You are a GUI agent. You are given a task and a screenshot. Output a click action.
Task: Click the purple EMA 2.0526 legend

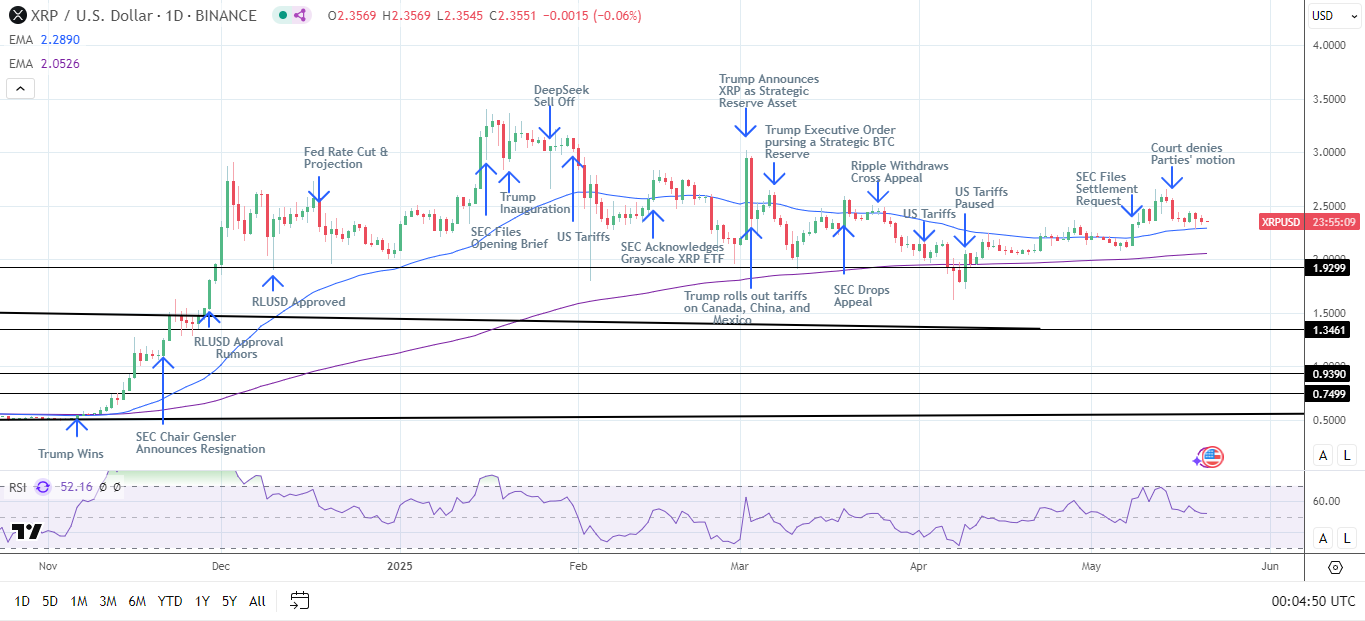click(x=43, y=63)
